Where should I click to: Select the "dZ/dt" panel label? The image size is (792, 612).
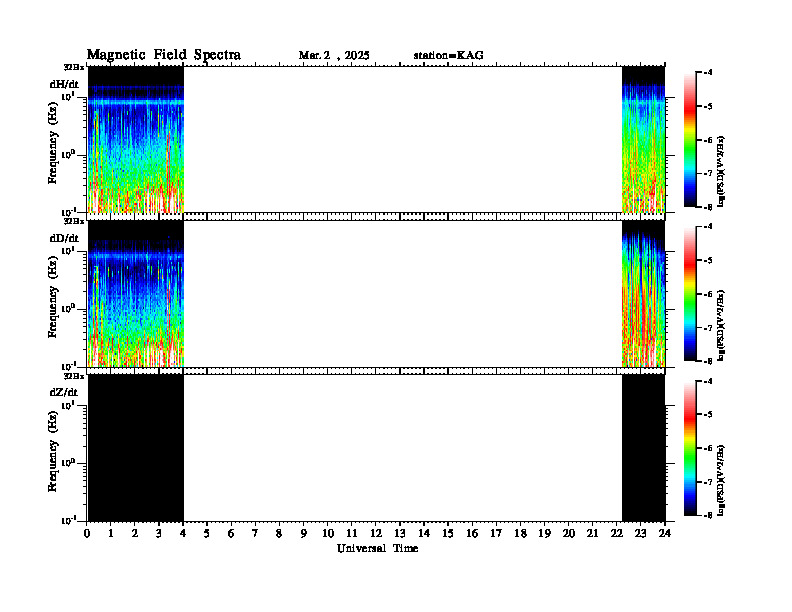(x=64, y=392)
